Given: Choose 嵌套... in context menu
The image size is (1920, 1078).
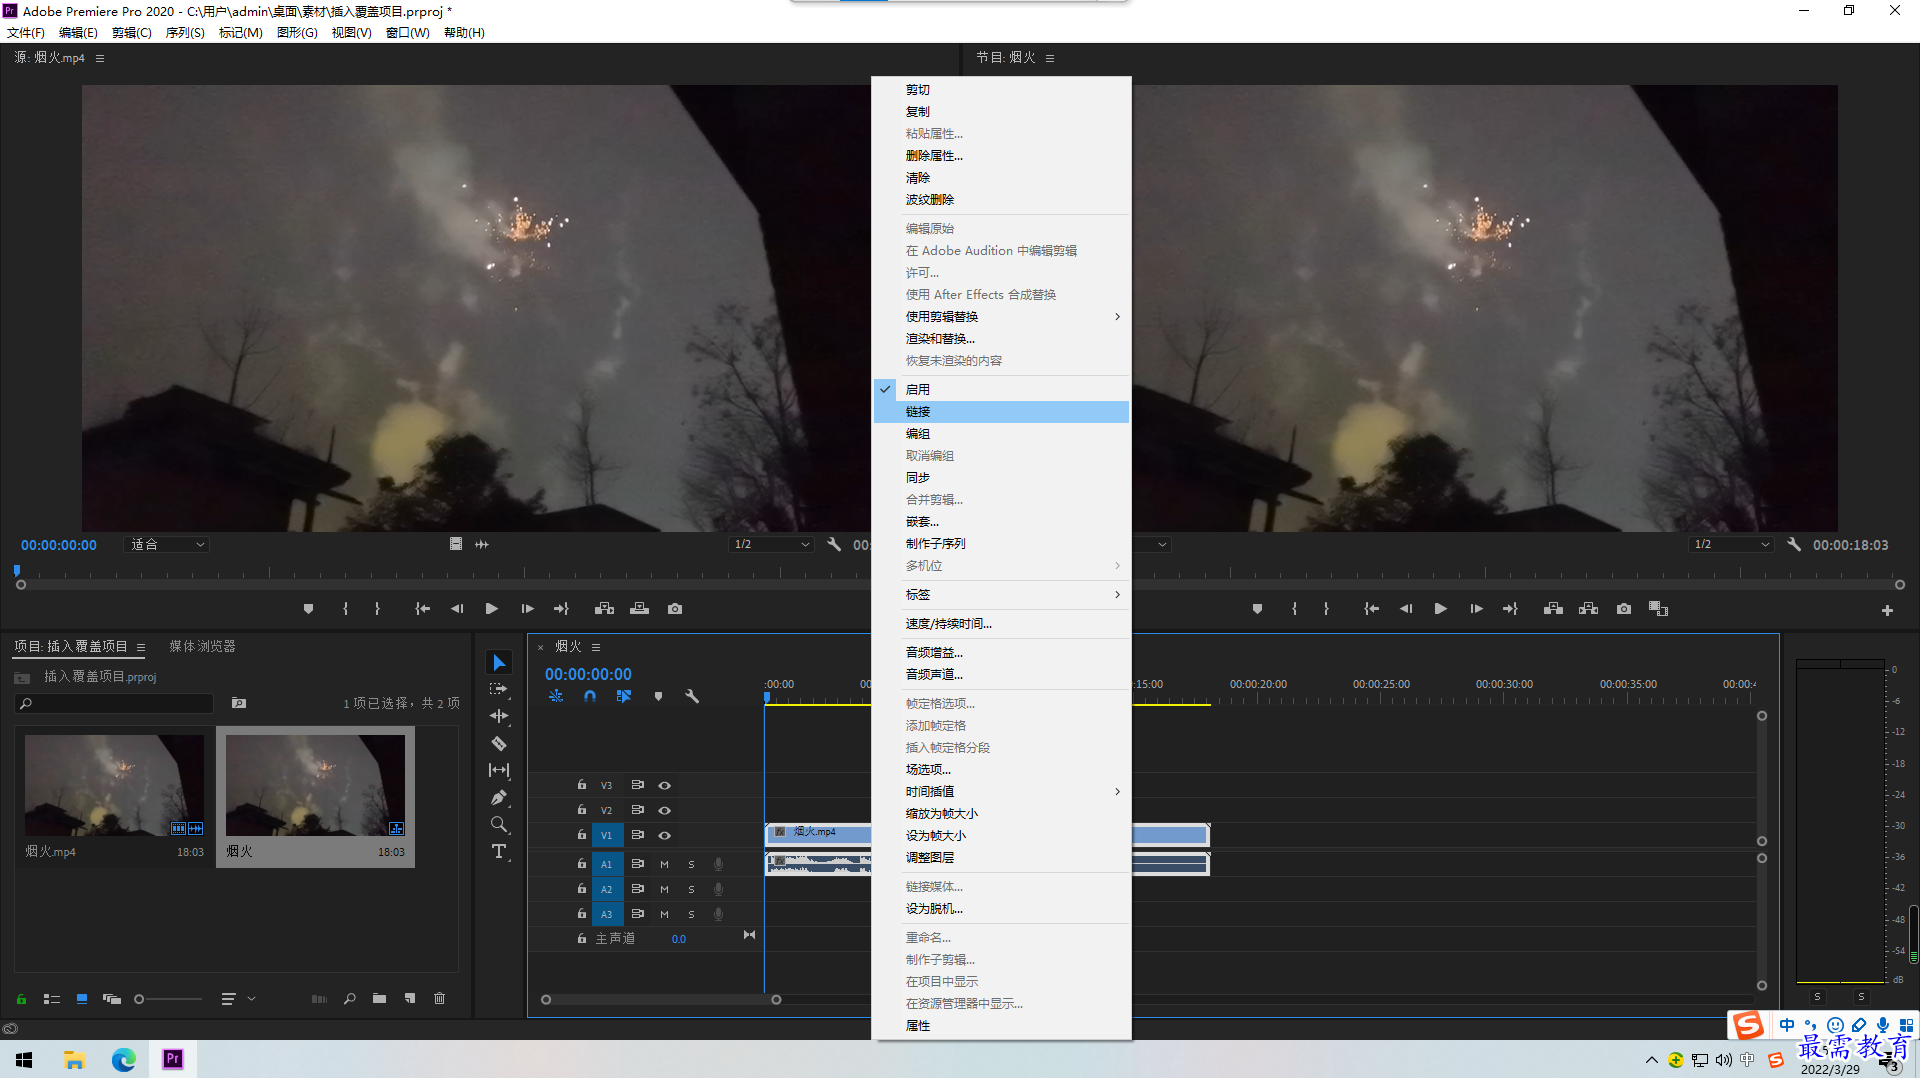Looking at the screenshot, I should [1001, 521].
